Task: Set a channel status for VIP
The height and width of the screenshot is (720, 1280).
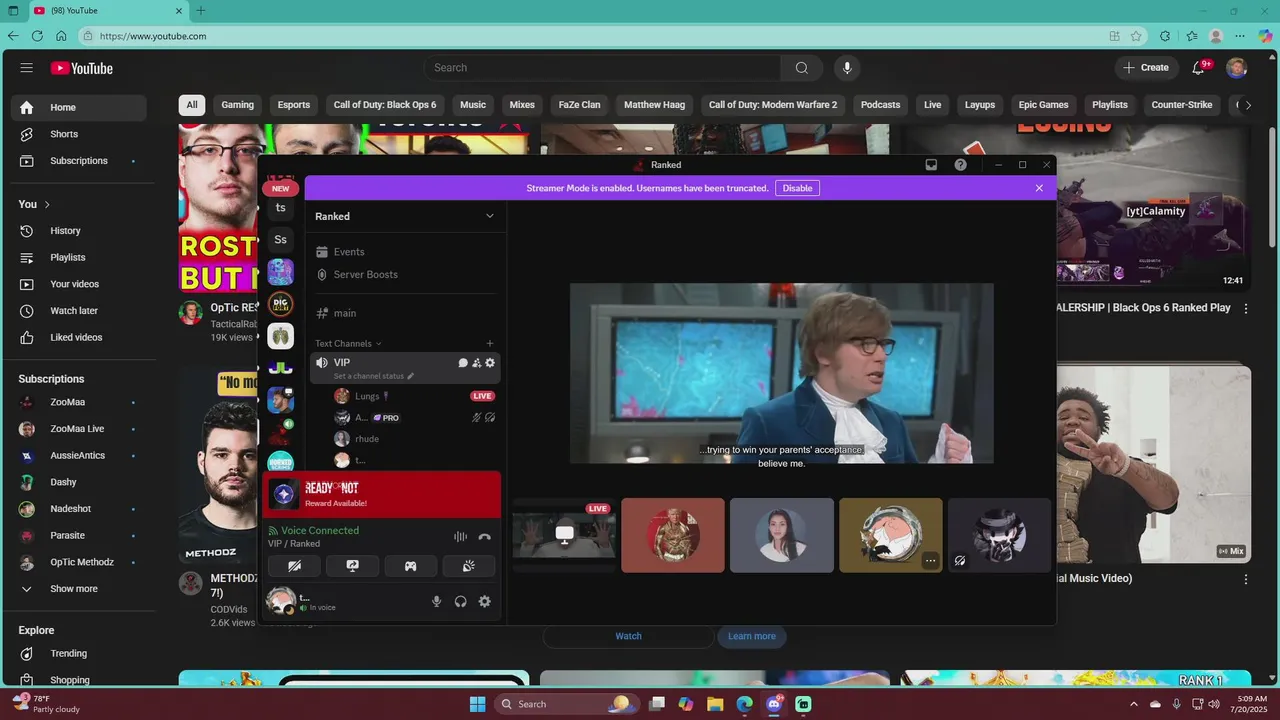Action: [374, 376]
